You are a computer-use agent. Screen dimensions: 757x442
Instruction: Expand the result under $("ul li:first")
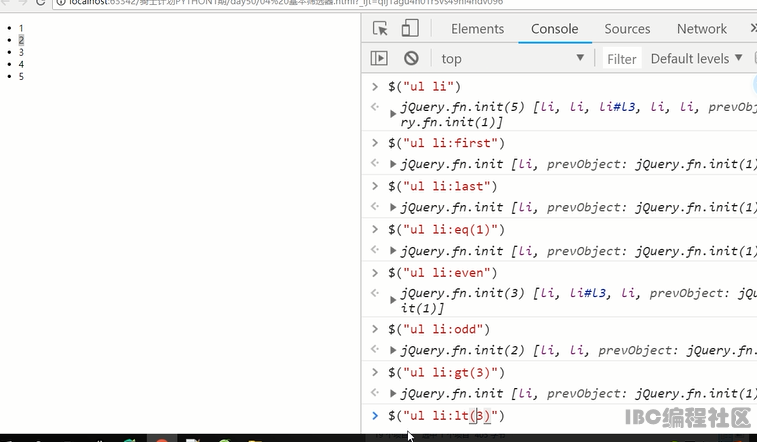tap(393, 164)
